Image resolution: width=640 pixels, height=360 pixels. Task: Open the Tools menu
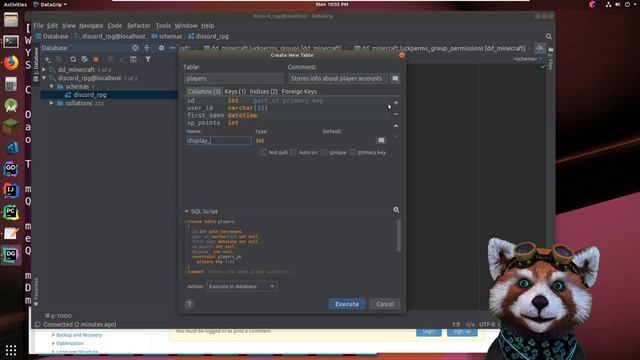[163, 25]
